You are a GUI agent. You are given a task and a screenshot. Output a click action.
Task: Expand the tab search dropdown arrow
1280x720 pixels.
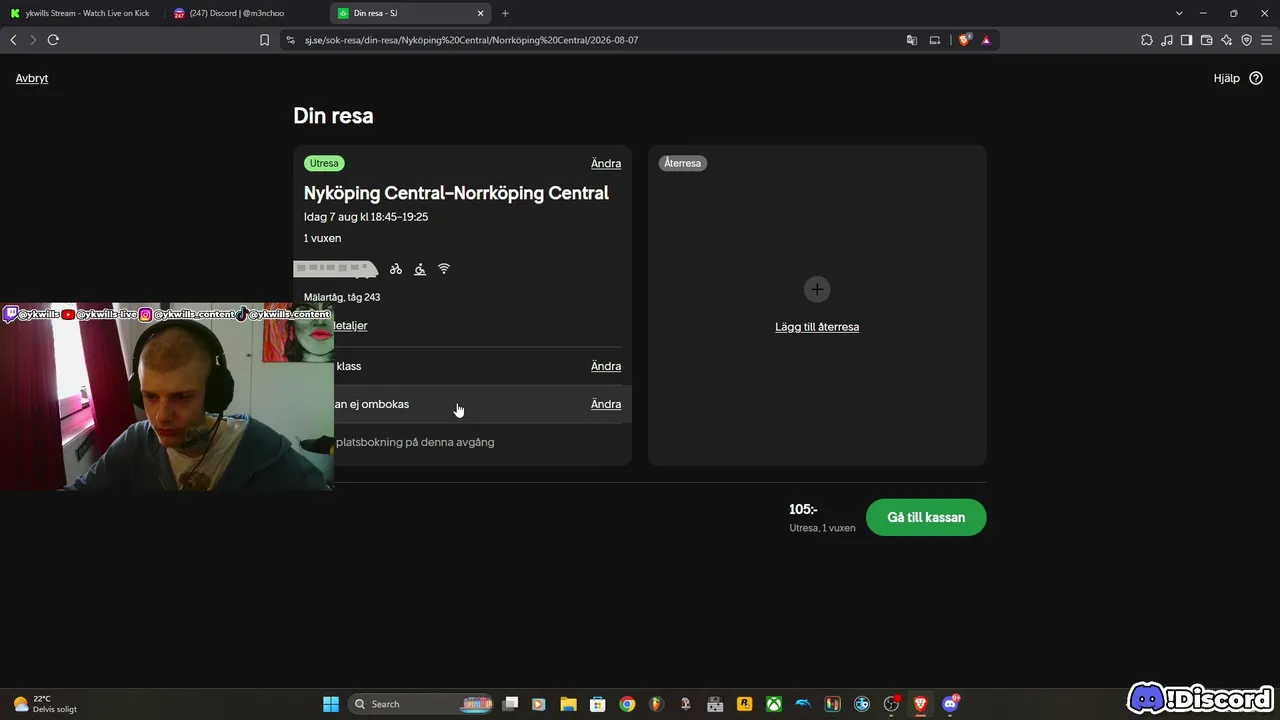pos(1179,13)
